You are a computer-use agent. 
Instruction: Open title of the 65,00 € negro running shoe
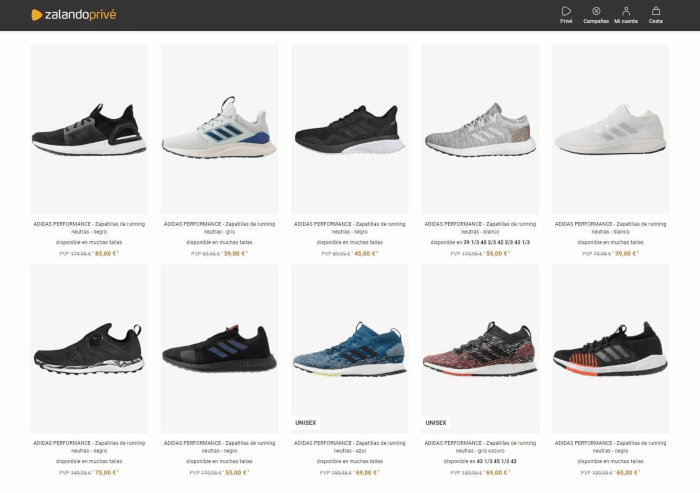pos(610,447)
